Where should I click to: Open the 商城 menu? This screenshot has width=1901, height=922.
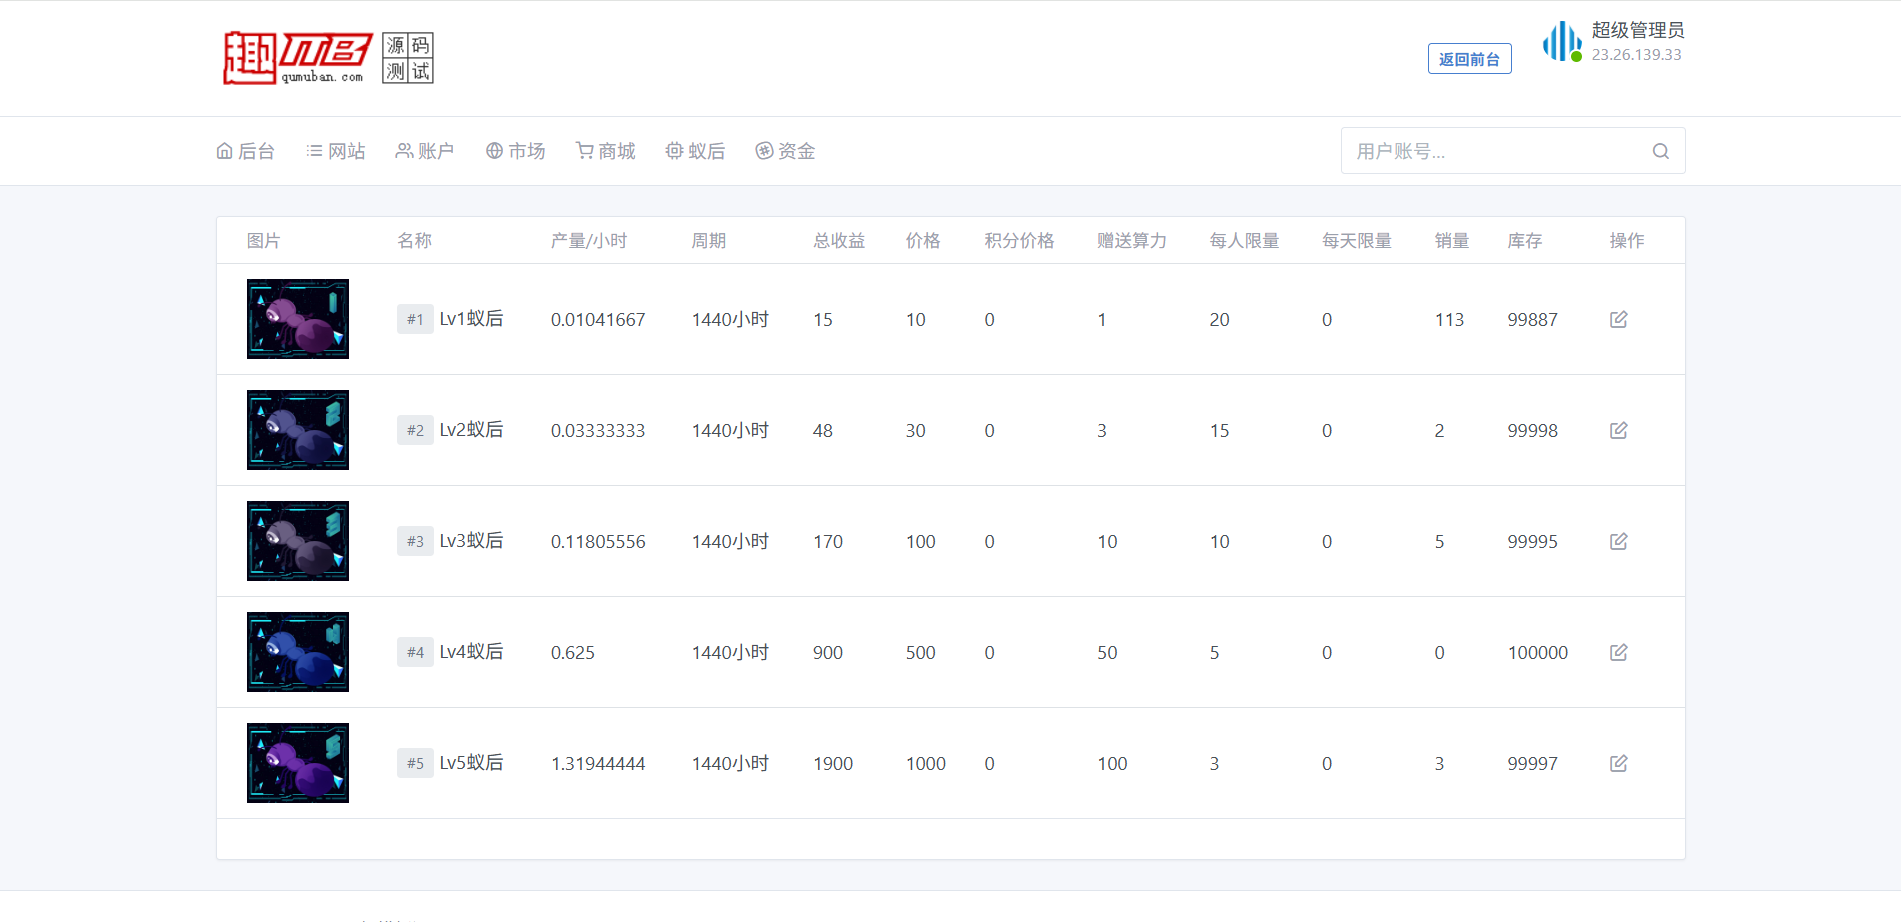pyautogui.click(x=606, y=151)
